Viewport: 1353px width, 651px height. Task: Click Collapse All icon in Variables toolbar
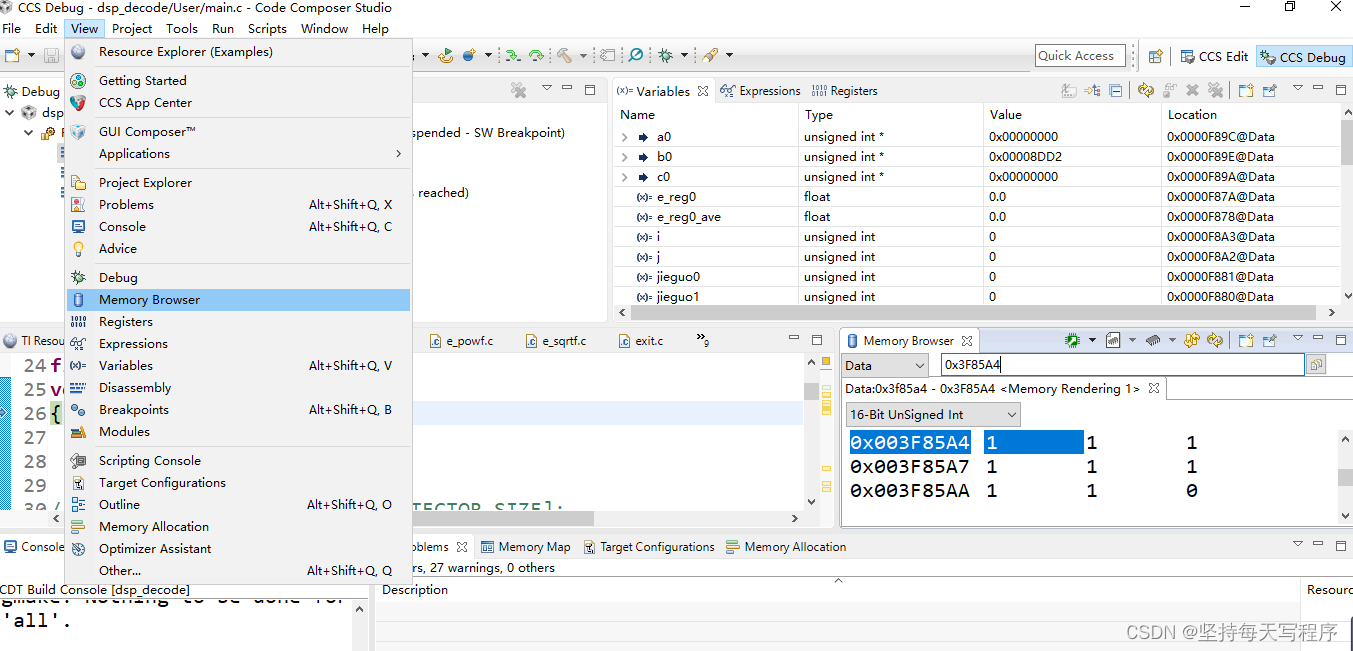(1115, 90)
